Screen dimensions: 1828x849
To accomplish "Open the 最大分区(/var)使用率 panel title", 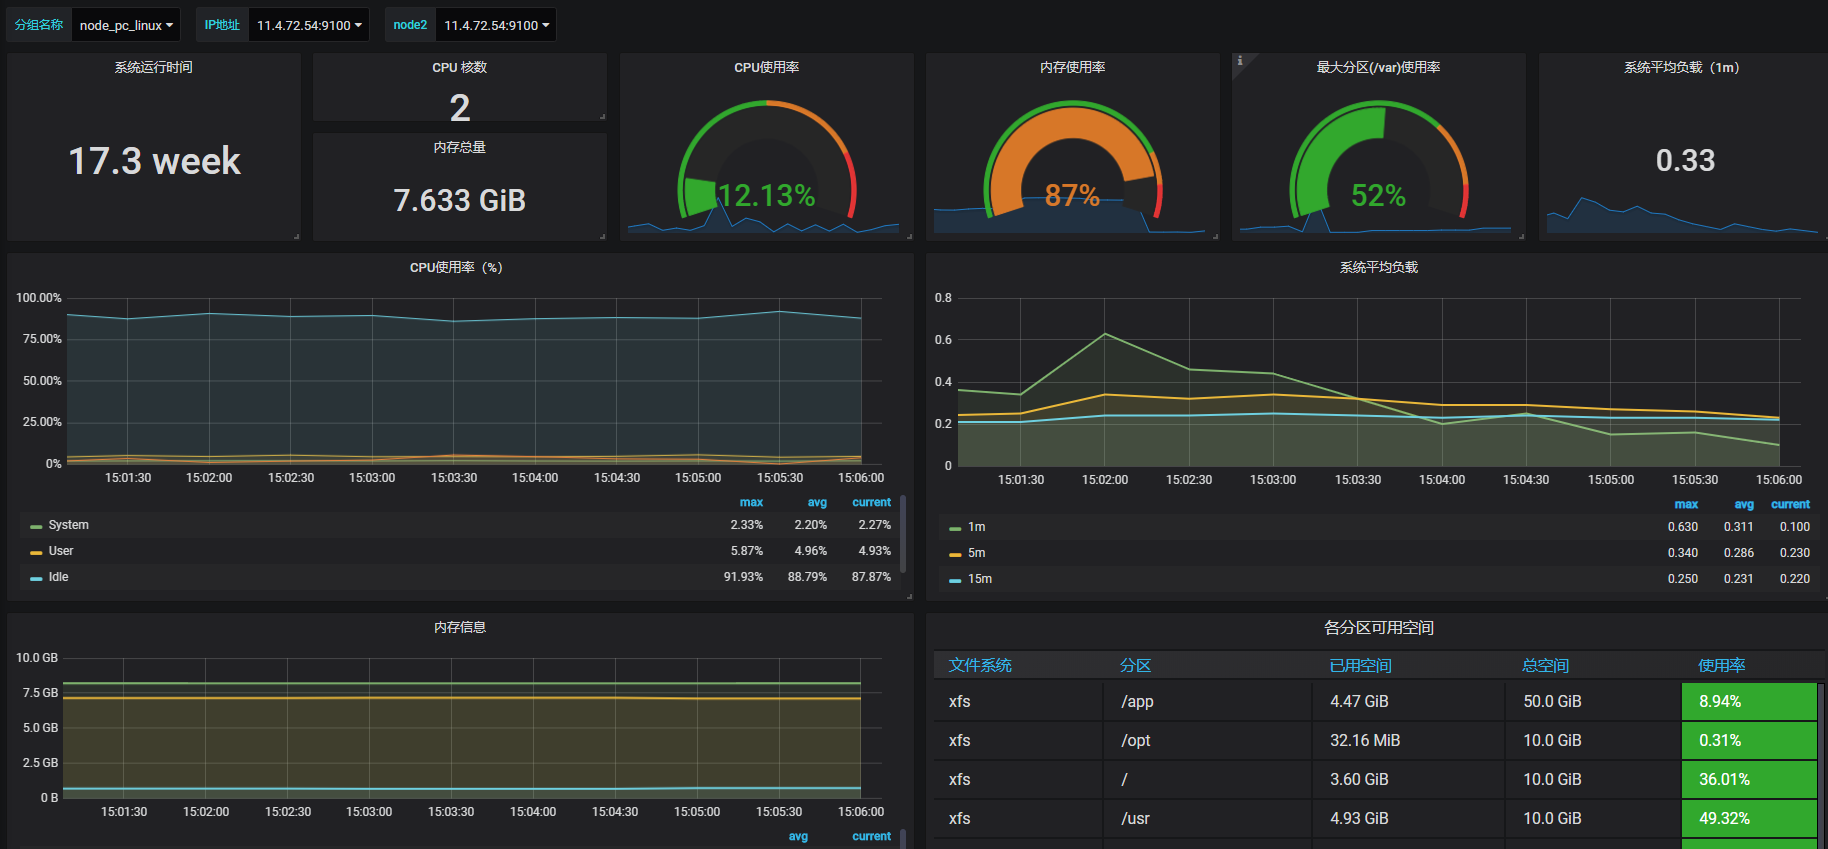I will click(x=1378, y=67).
